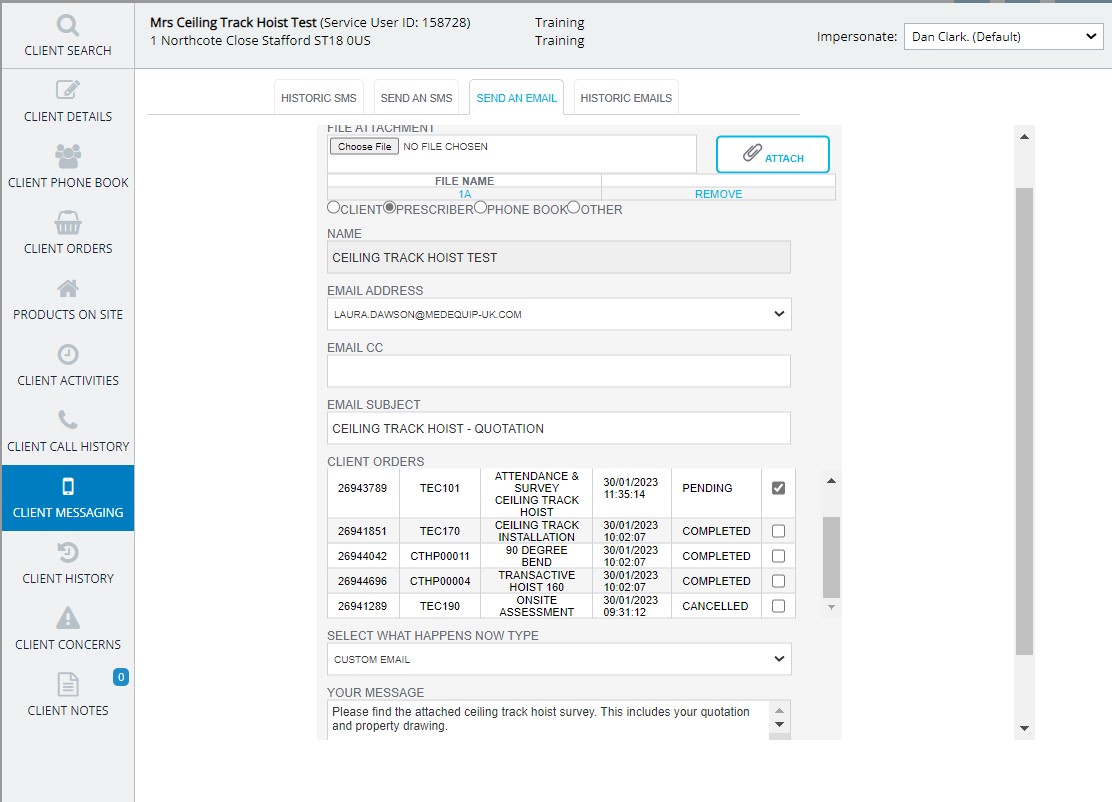Select the Client recipient radio button
Viewport: 1112px width, 802px height.
[x=333, y=207]
